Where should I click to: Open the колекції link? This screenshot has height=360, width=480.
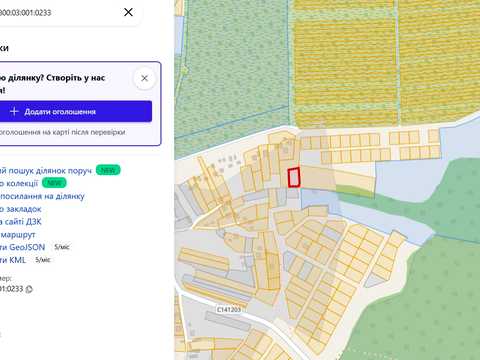(x=19, y=183)
